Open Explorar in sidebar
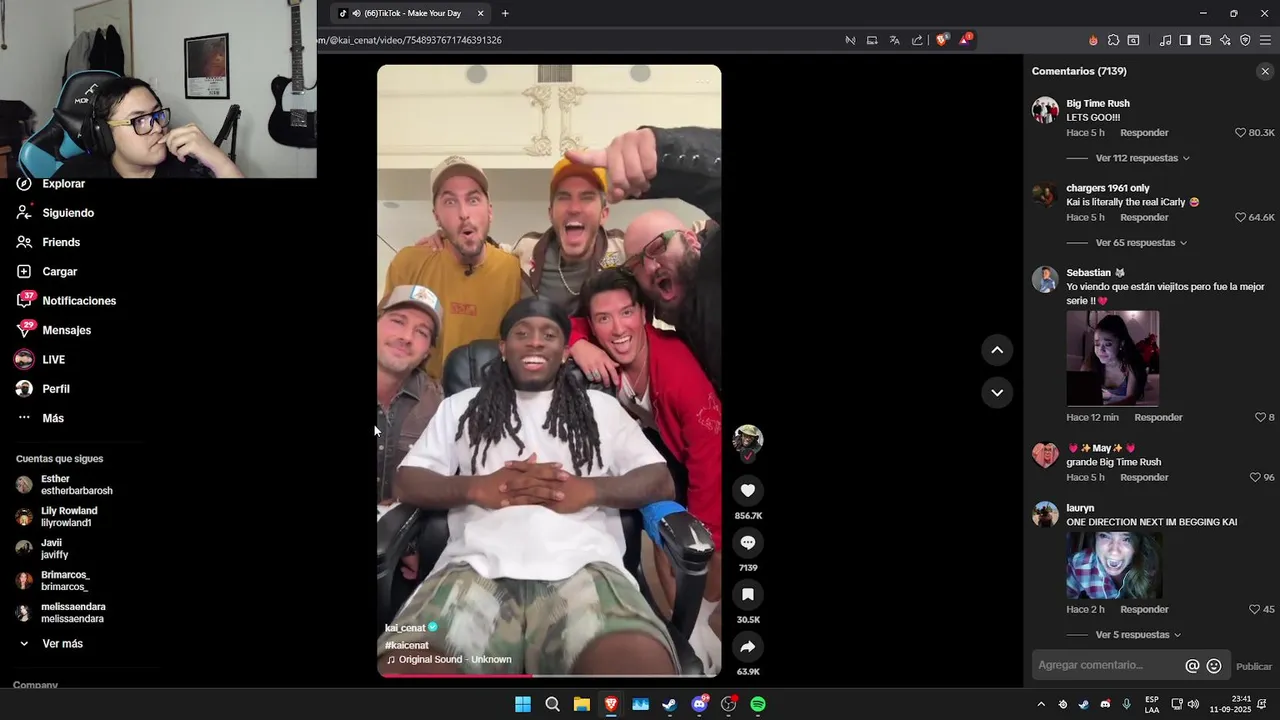The height and width of the screenshot is (720, 1280). point(63,184)
